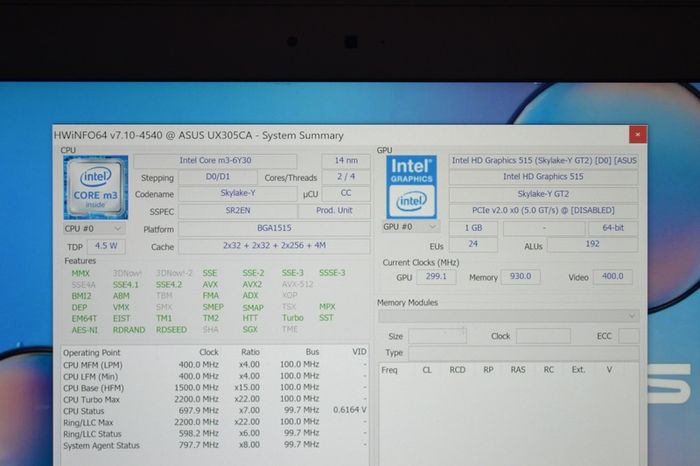Screen dimensions: 700x466
Task: Click the MMX feature label
Action: [x=81, y=273]
